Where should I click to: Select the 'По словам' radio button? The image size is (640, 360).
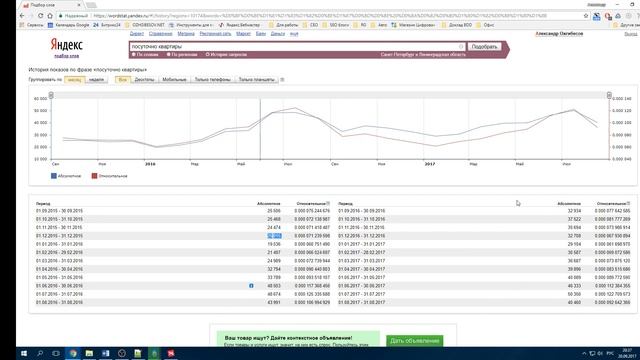pyautogui.click(x=133, y=54)
